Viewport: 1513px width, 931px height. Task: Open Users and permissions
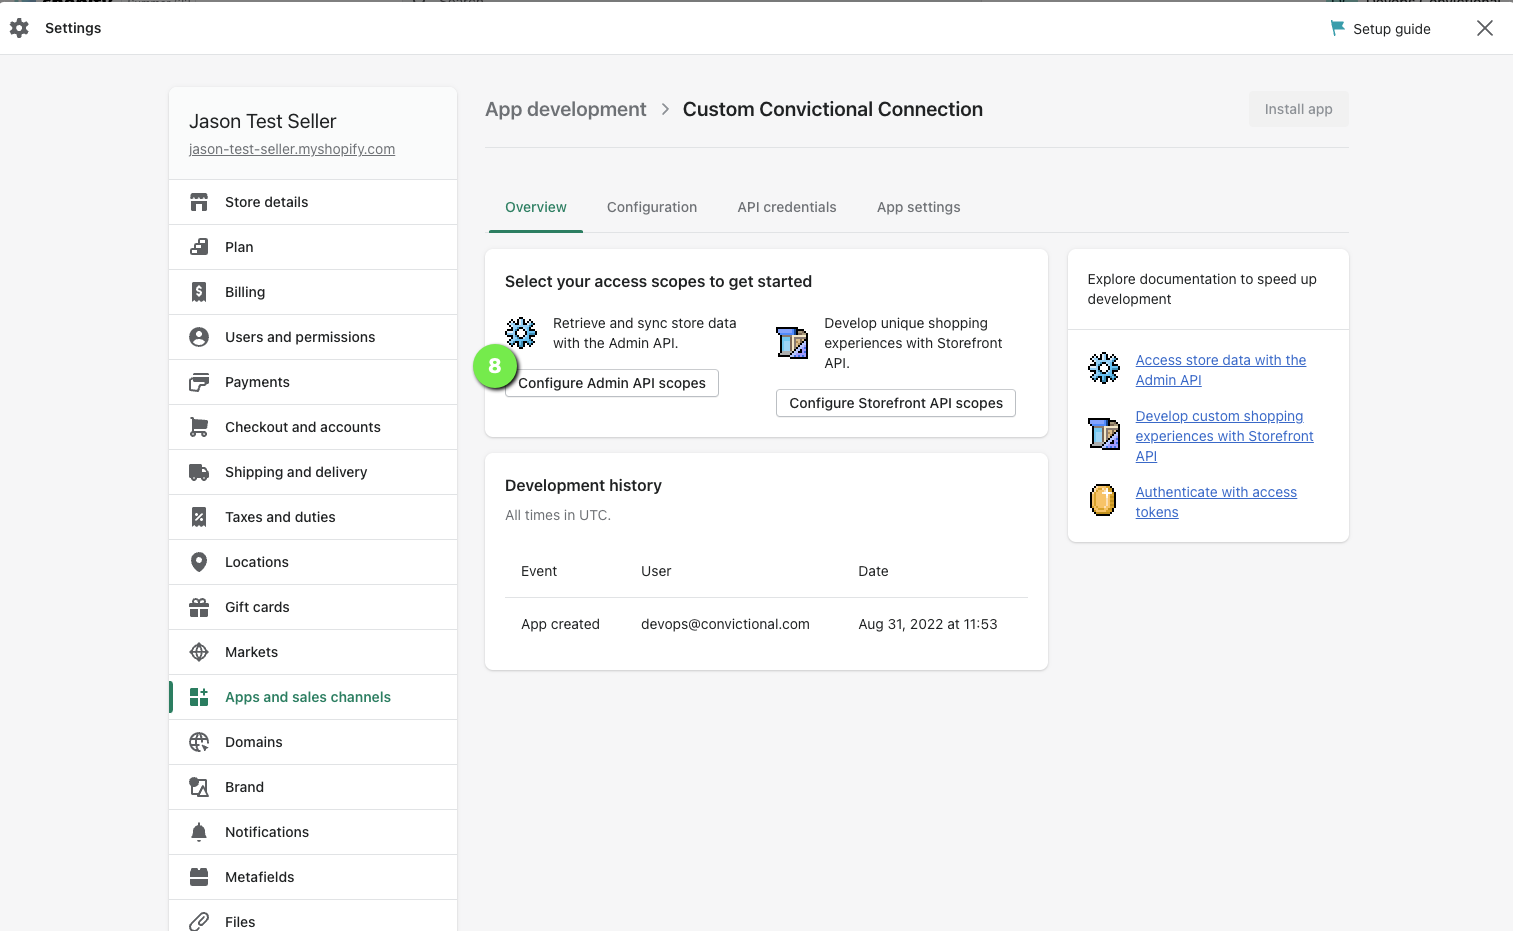(x=313, y=337)
